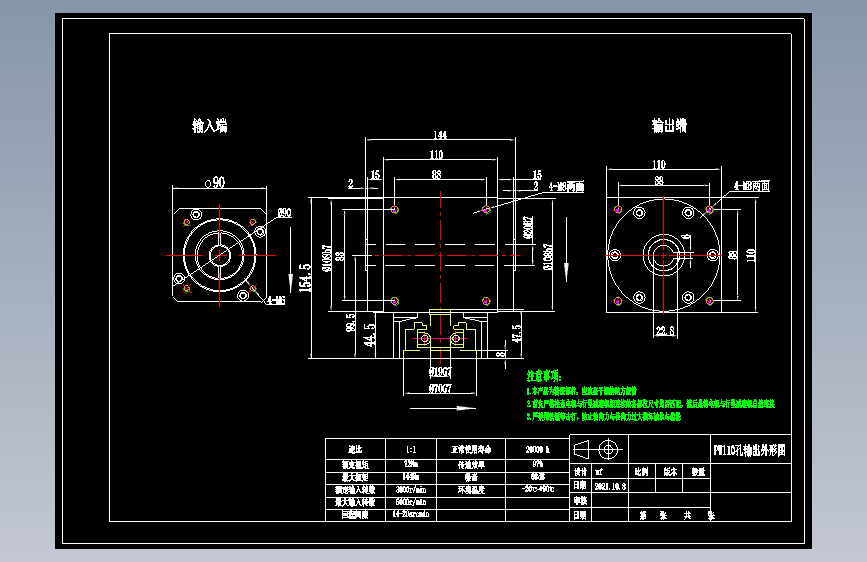The width and height of the screenshot is (867, 562).
Task: Click the 正常使用寿命 table cell
Action: [471, 449]
